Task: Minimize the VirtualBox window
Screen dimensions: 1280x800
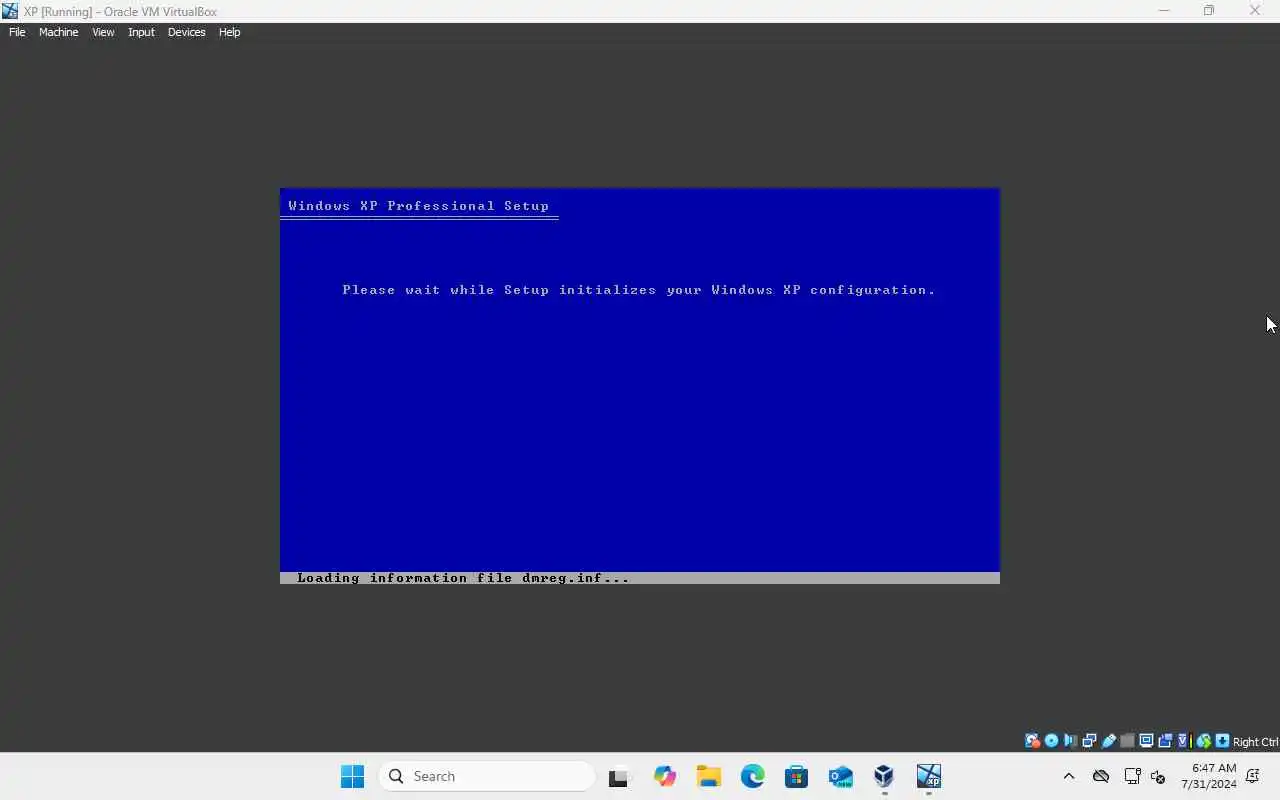Action: (1163, 11)
